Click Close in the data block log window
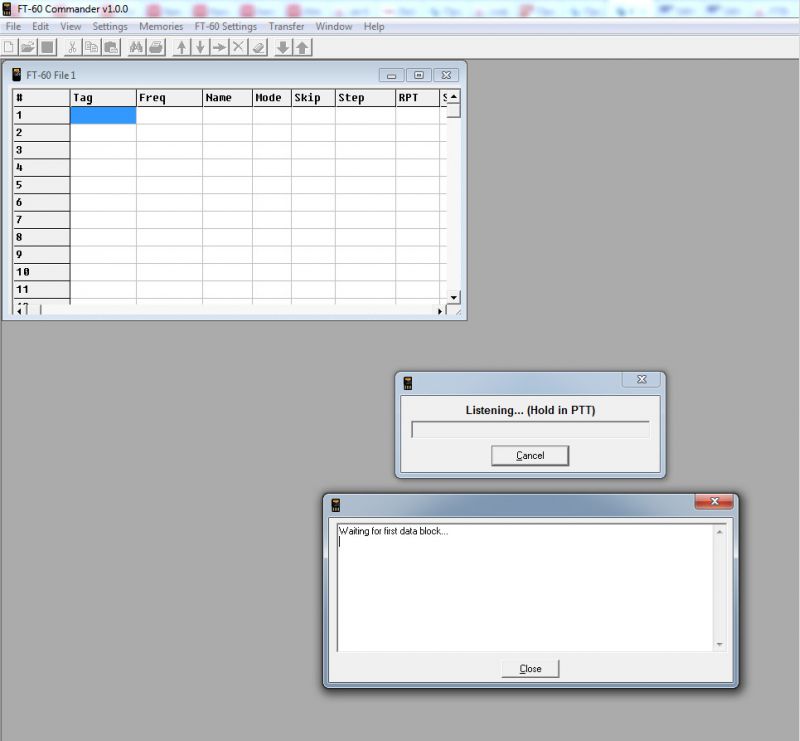 [530, 669]
